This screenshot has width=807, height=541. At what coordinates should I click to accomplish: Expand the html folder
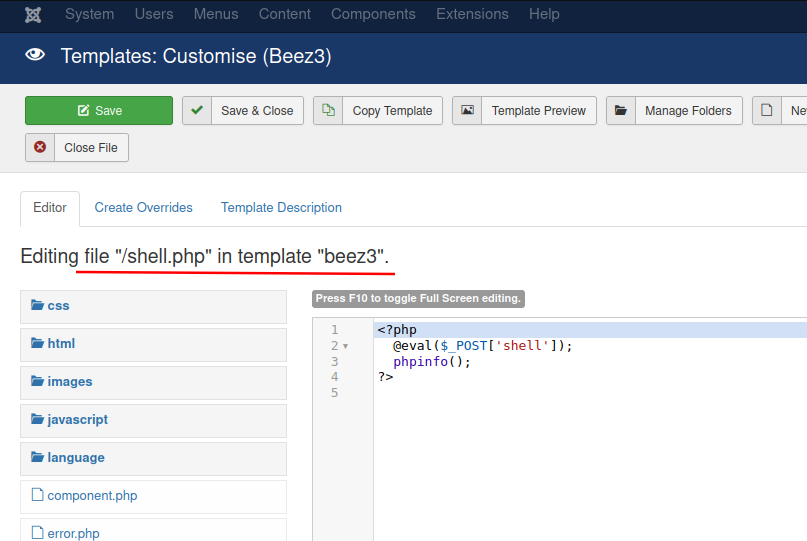click(153, 345)
